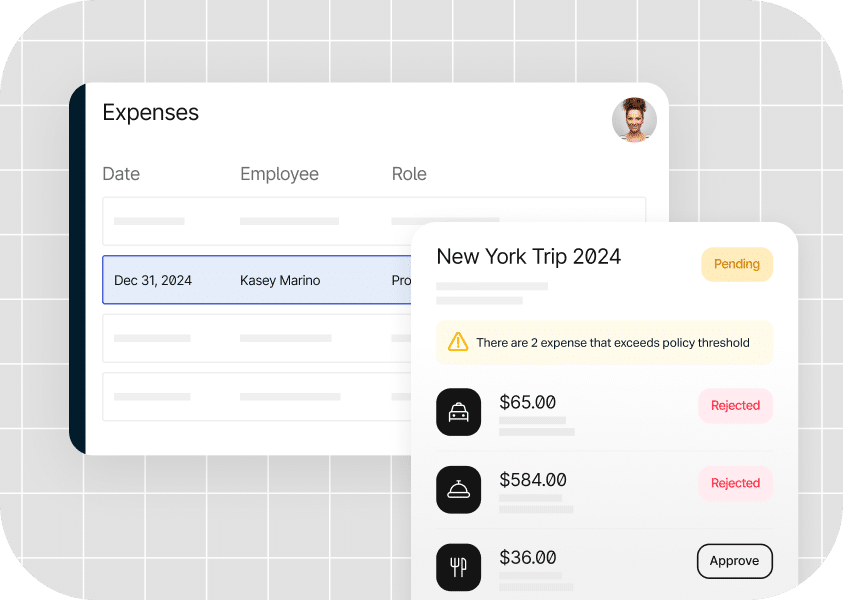Switch to the Expenses view
This screenshot has width=843, height=601.
click(150, 112)
